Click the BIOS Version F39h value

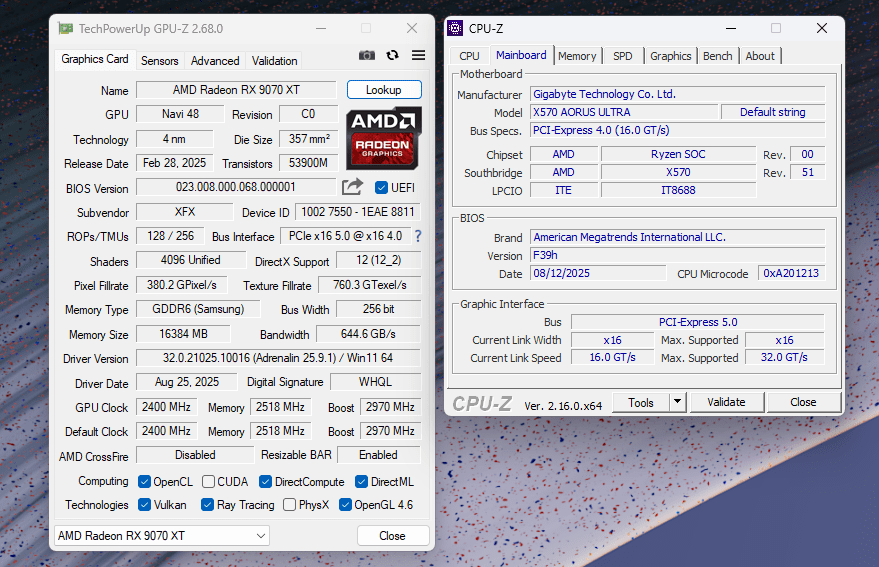(678, 255)
